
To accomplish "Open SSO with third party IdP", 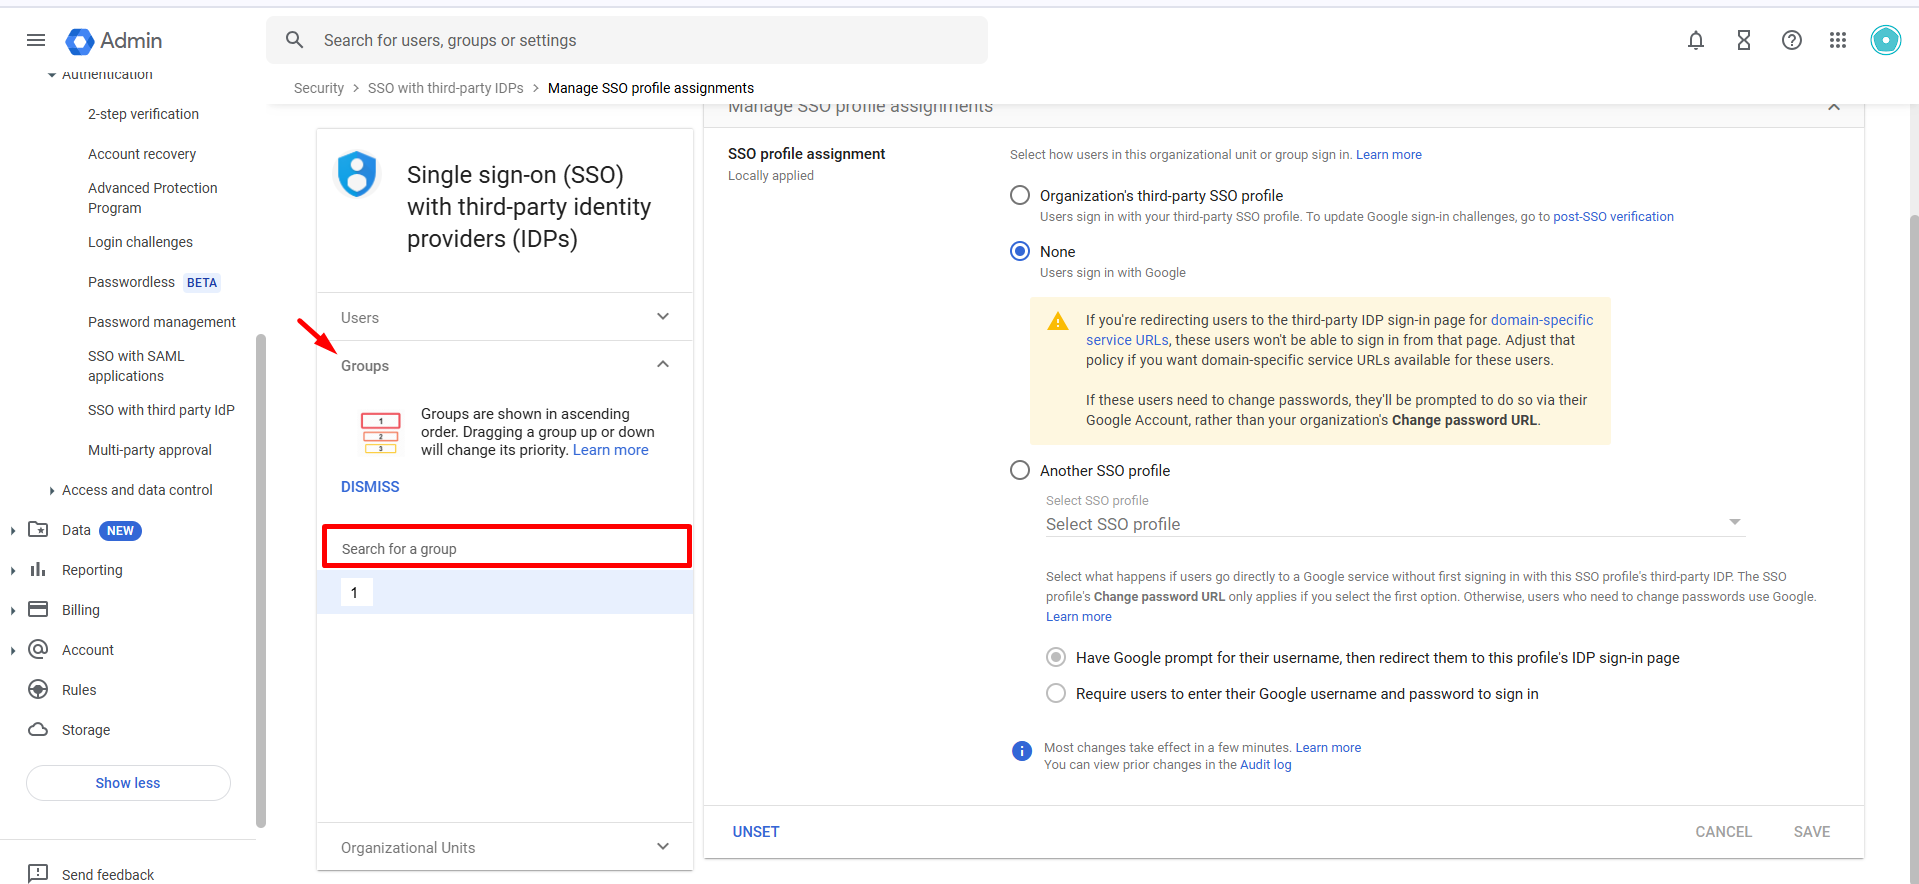I will (x=161, y=410).
